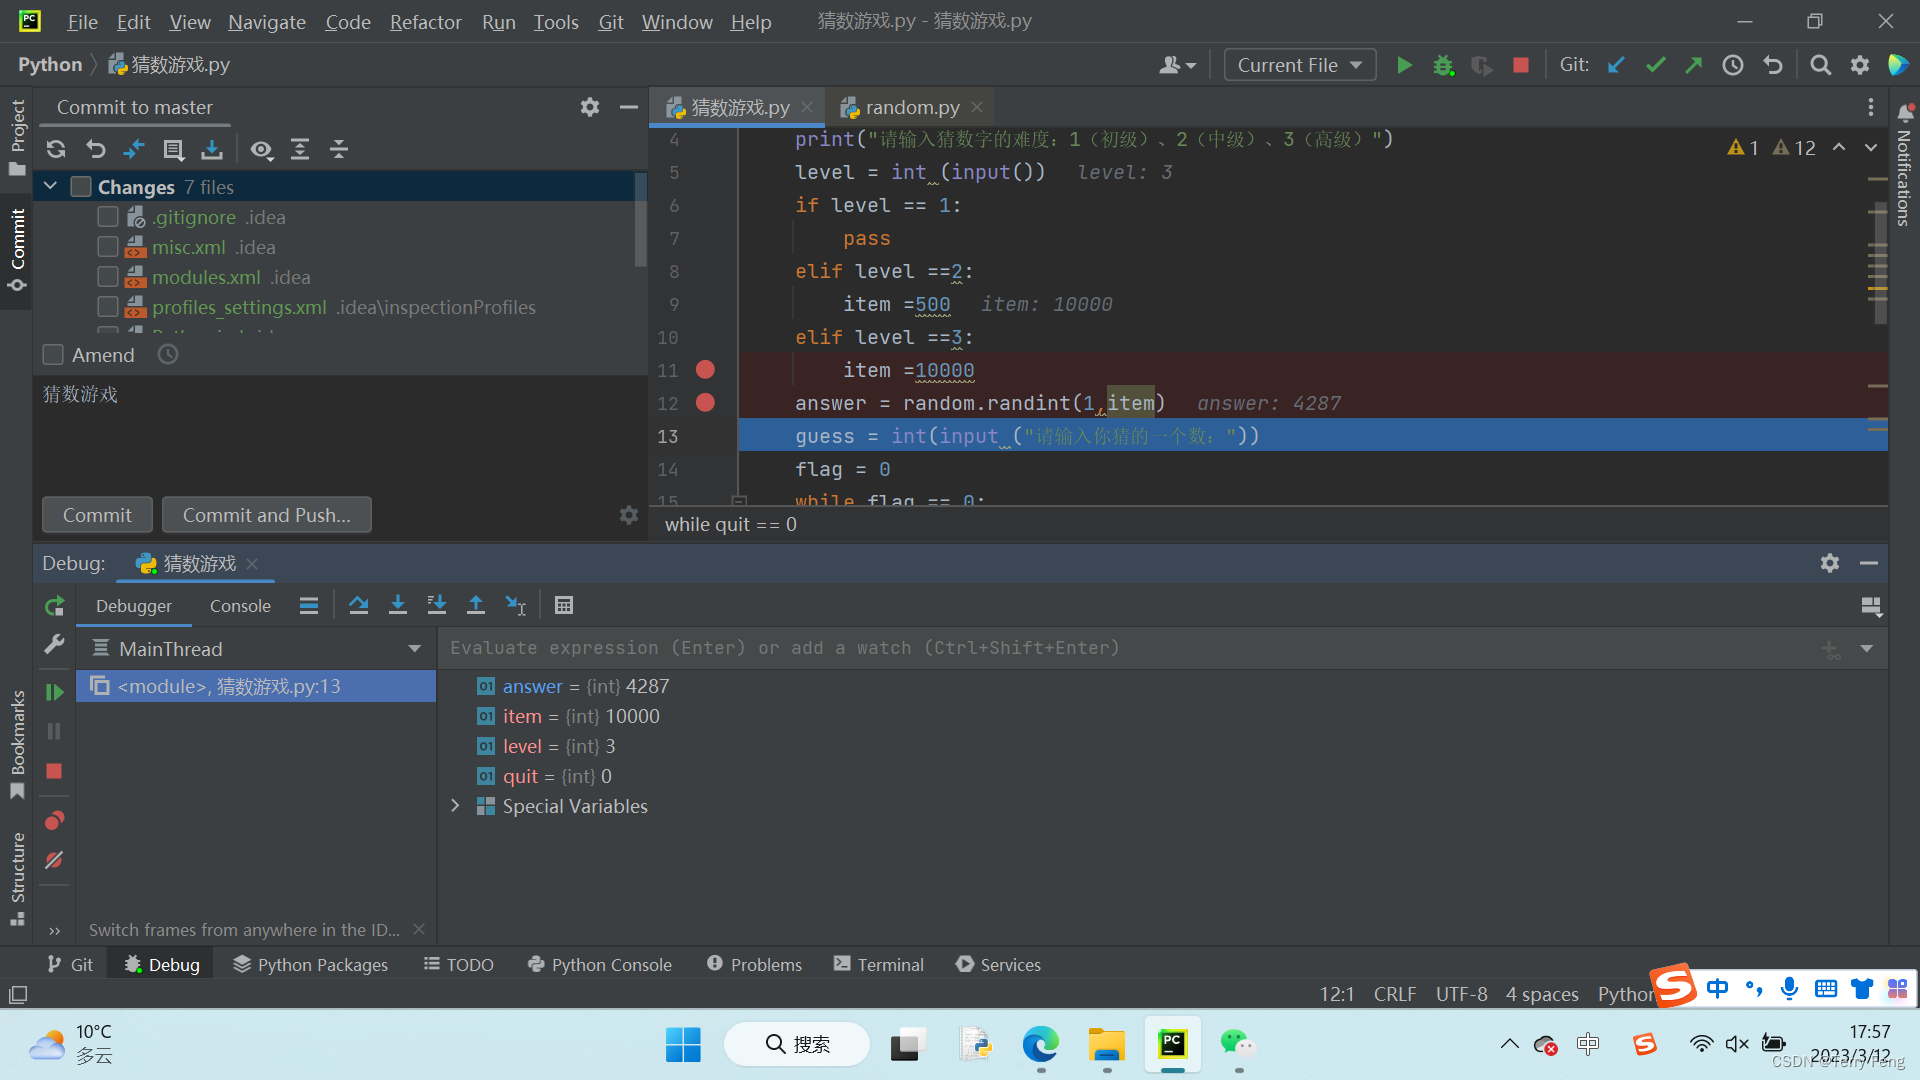Commit changes using Git checkmark icon
1920x1080 pixels.
[x=1655, y=65]
